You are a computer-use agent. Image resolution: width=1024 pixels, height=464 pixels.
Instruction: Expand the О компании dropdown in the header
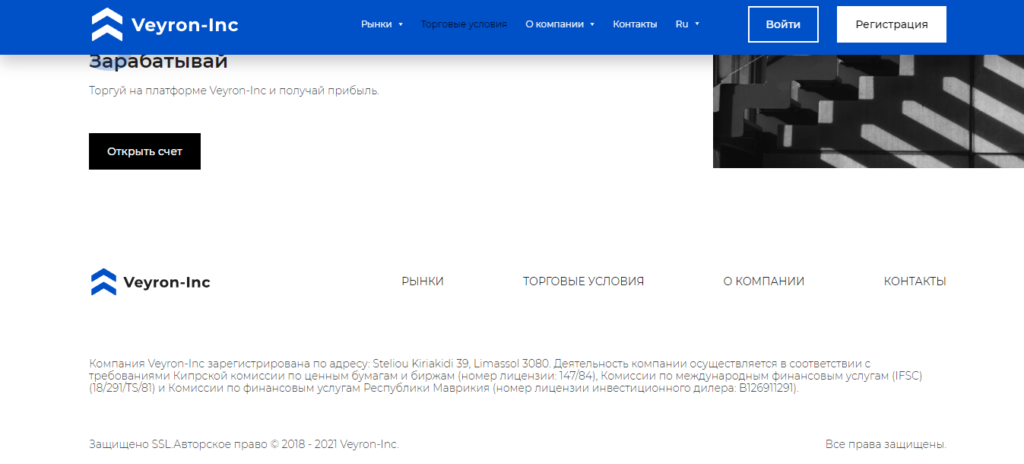coord(560,24)
